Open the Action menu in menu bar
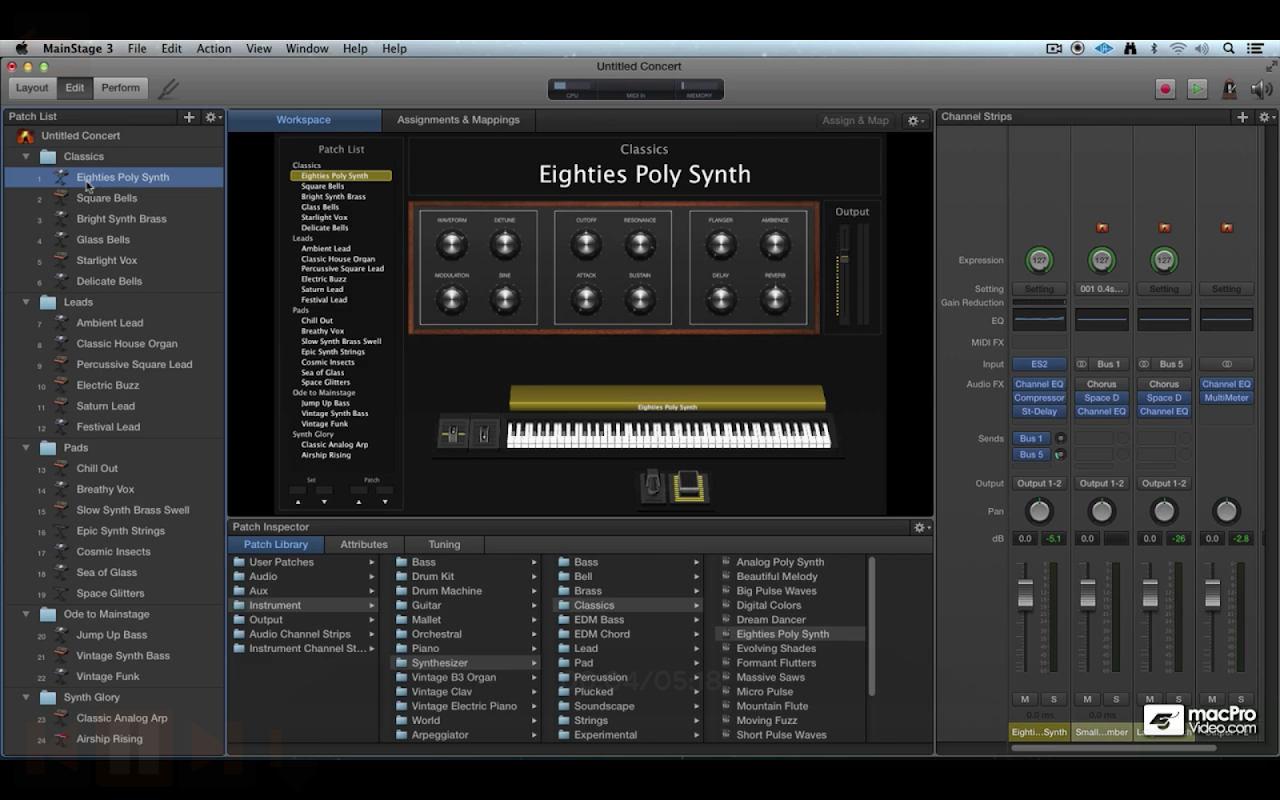The width and height of the screenshot is (1280, 800). click(213, 48)
